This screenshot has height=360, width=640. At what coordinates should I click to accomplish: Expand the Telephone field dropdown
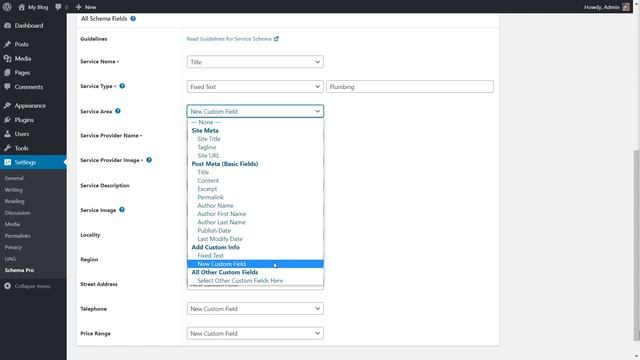tap(255, 309)
